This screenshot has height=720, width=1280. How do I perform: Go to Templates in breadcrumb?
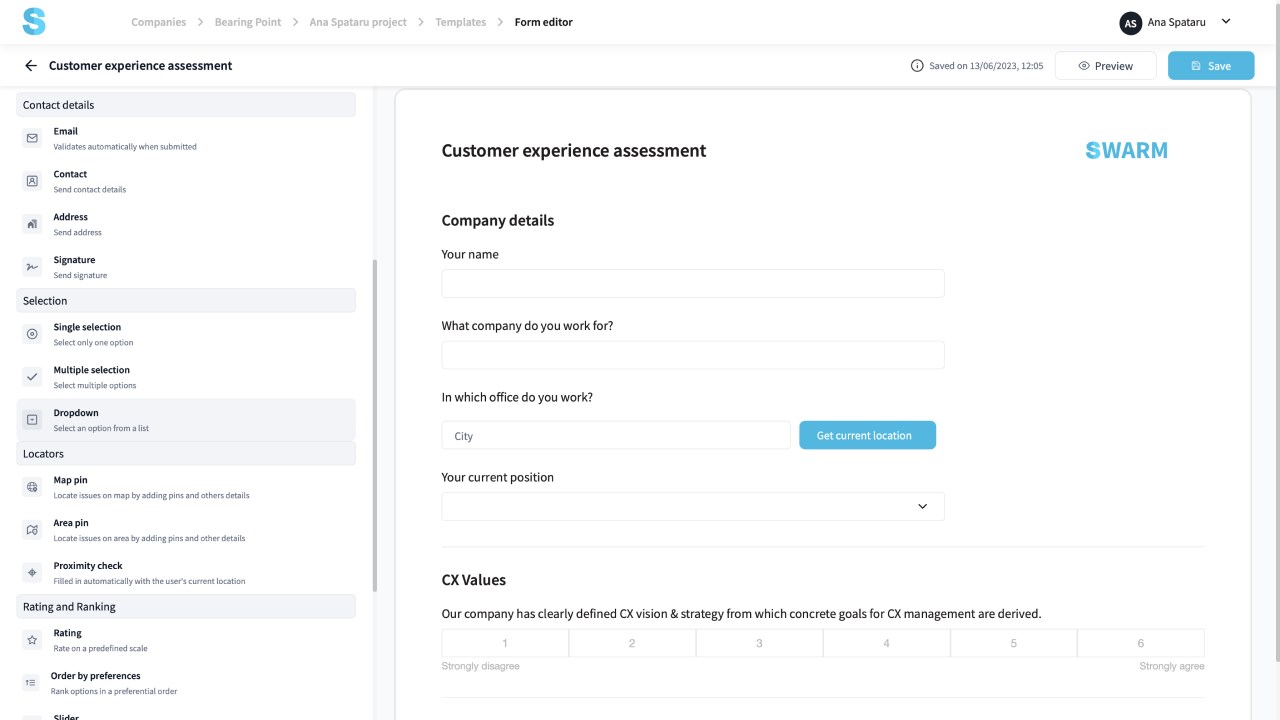tap(460, 22)
